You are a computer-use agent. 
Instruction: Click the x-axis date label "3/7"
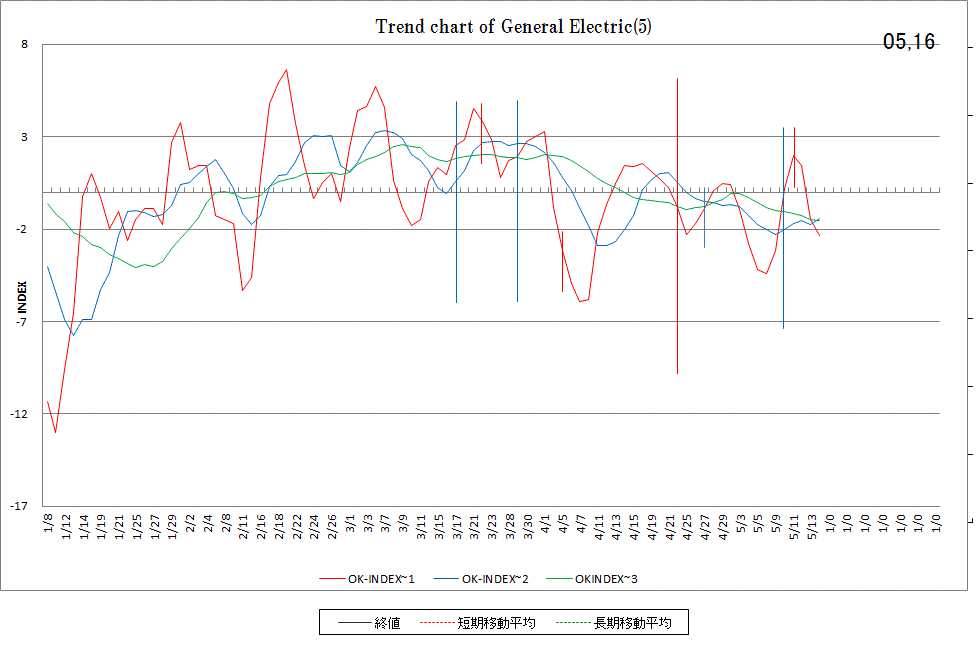pos(385,523)
